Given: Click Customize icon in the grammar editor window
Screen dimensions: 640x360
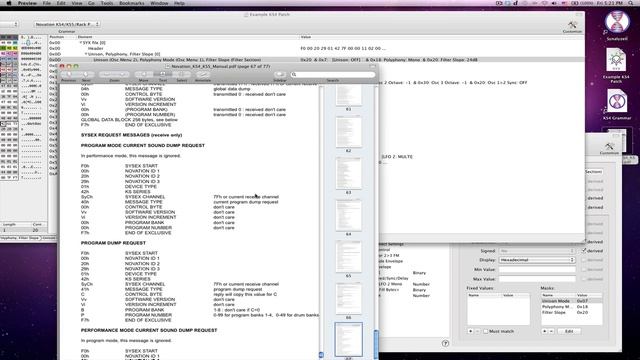Looking at the screenshot, I should (x=609, y=146).
